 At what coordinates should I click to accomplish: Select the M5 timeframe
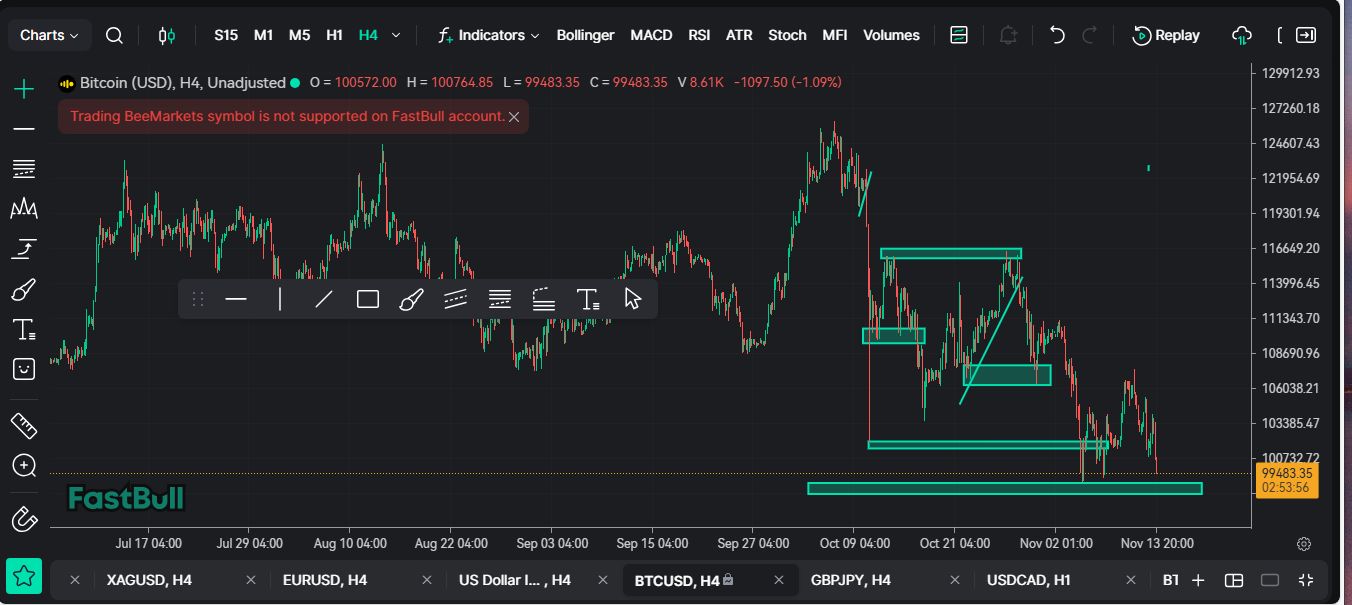[x=299, y=36]
